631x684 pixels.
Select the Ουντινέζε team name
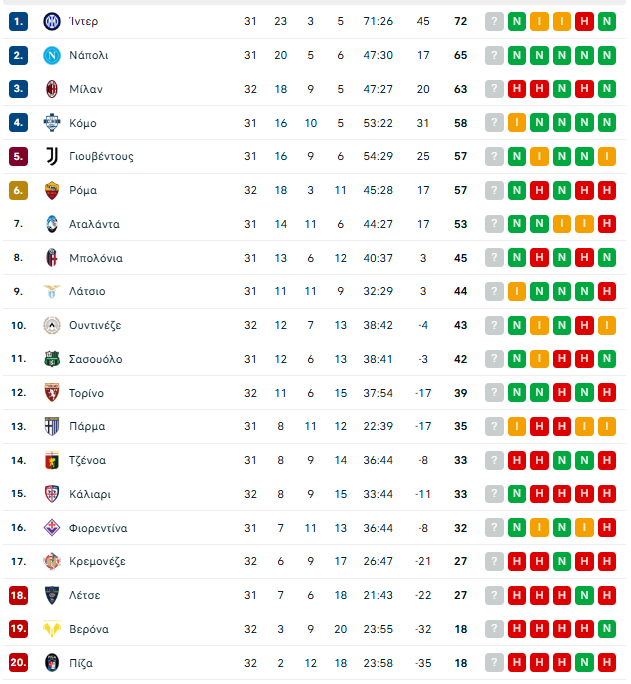point(95,325)
